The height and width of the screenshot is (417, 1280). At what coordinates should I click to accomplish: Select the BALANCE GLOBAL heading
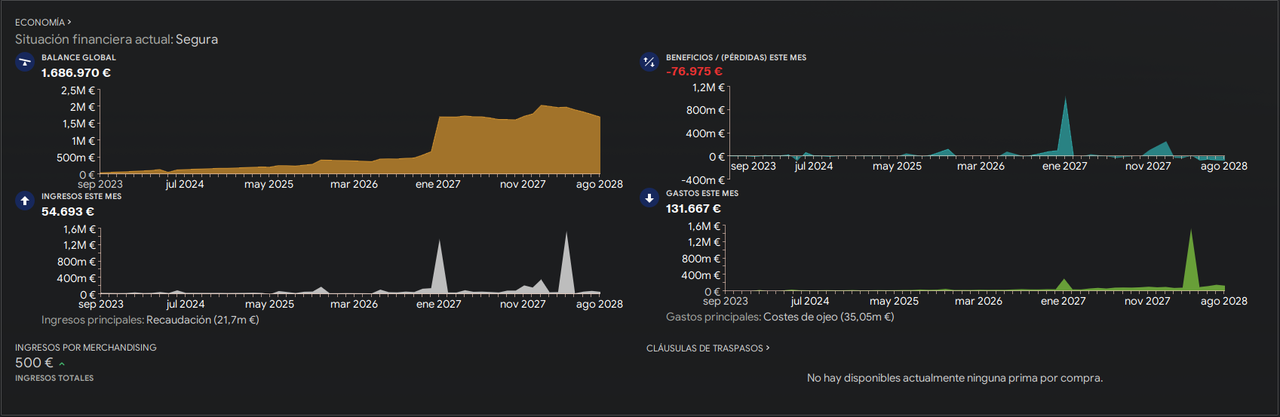(x=79, y=58)
